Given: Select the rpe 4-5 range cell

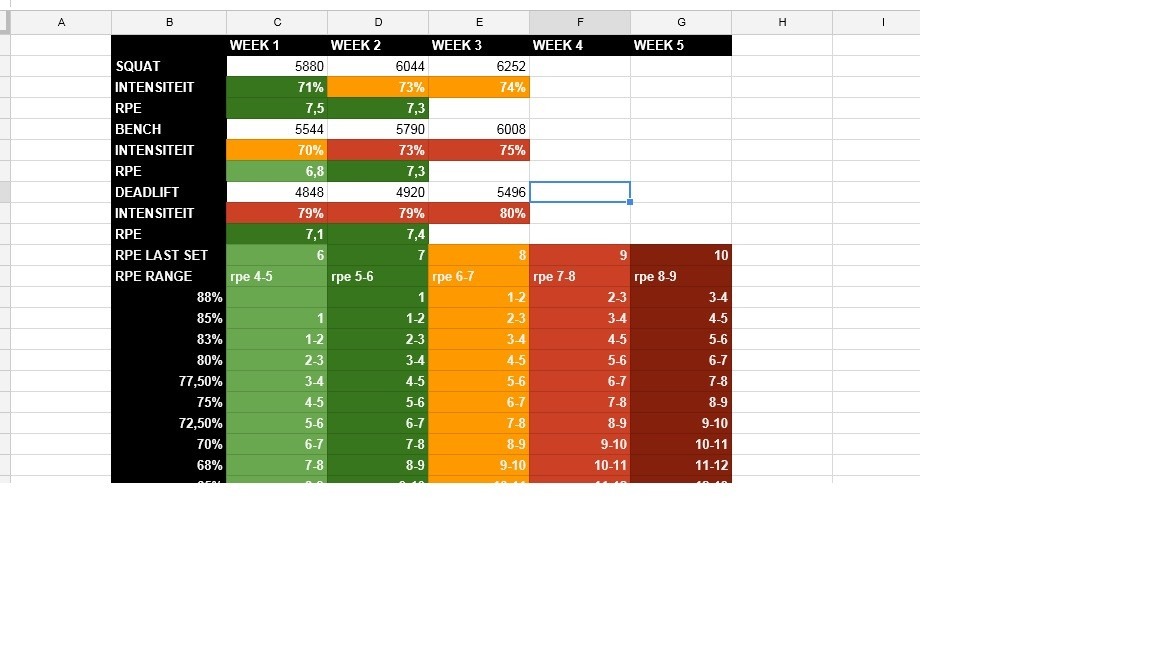Looking at the screenshot, I should [x=277, y=276].
